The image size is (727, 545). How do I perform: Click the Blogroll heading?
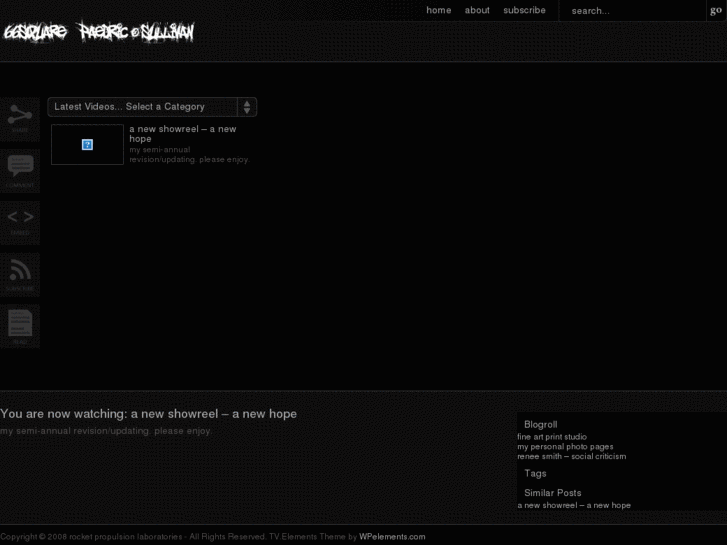pos(541,424)
